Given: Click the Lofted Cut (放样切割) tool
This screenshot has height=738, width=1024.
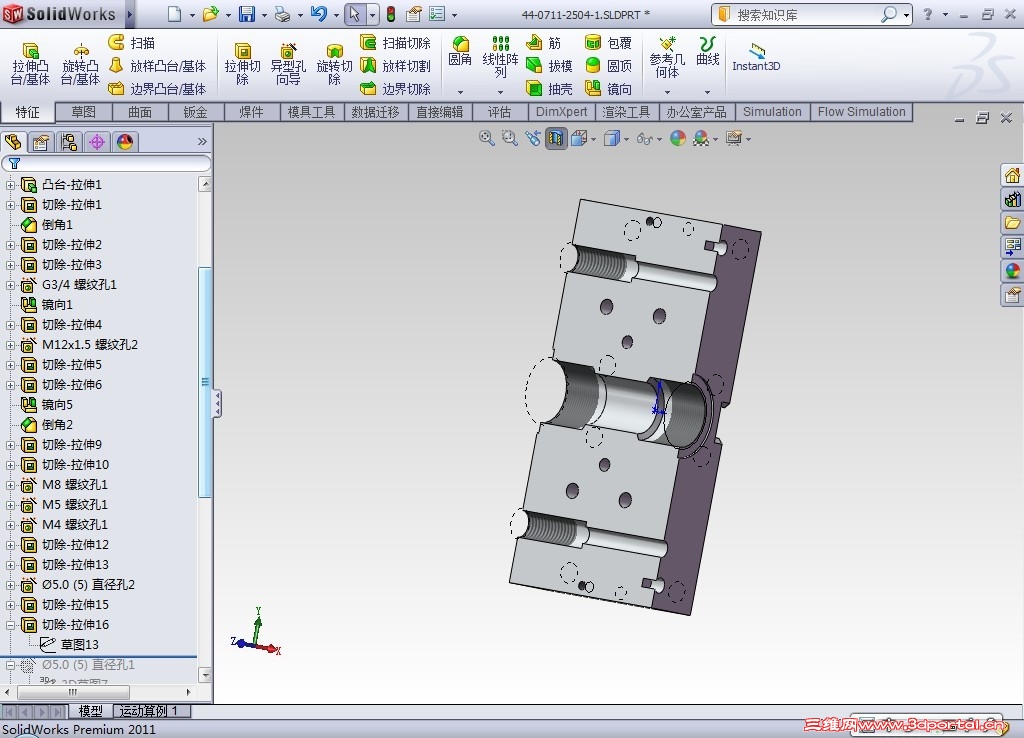Looking at the screenshot, I should [x=396, y=66].
